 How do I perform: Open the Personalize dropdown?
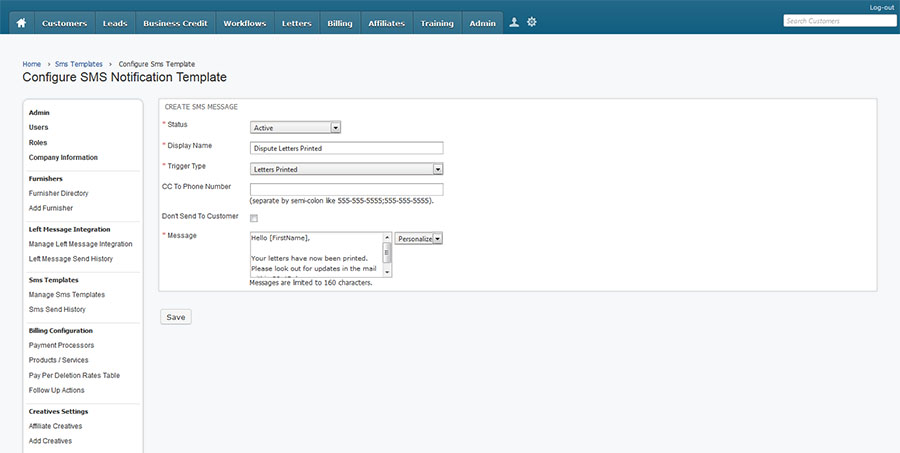click(x=419, y=239)
